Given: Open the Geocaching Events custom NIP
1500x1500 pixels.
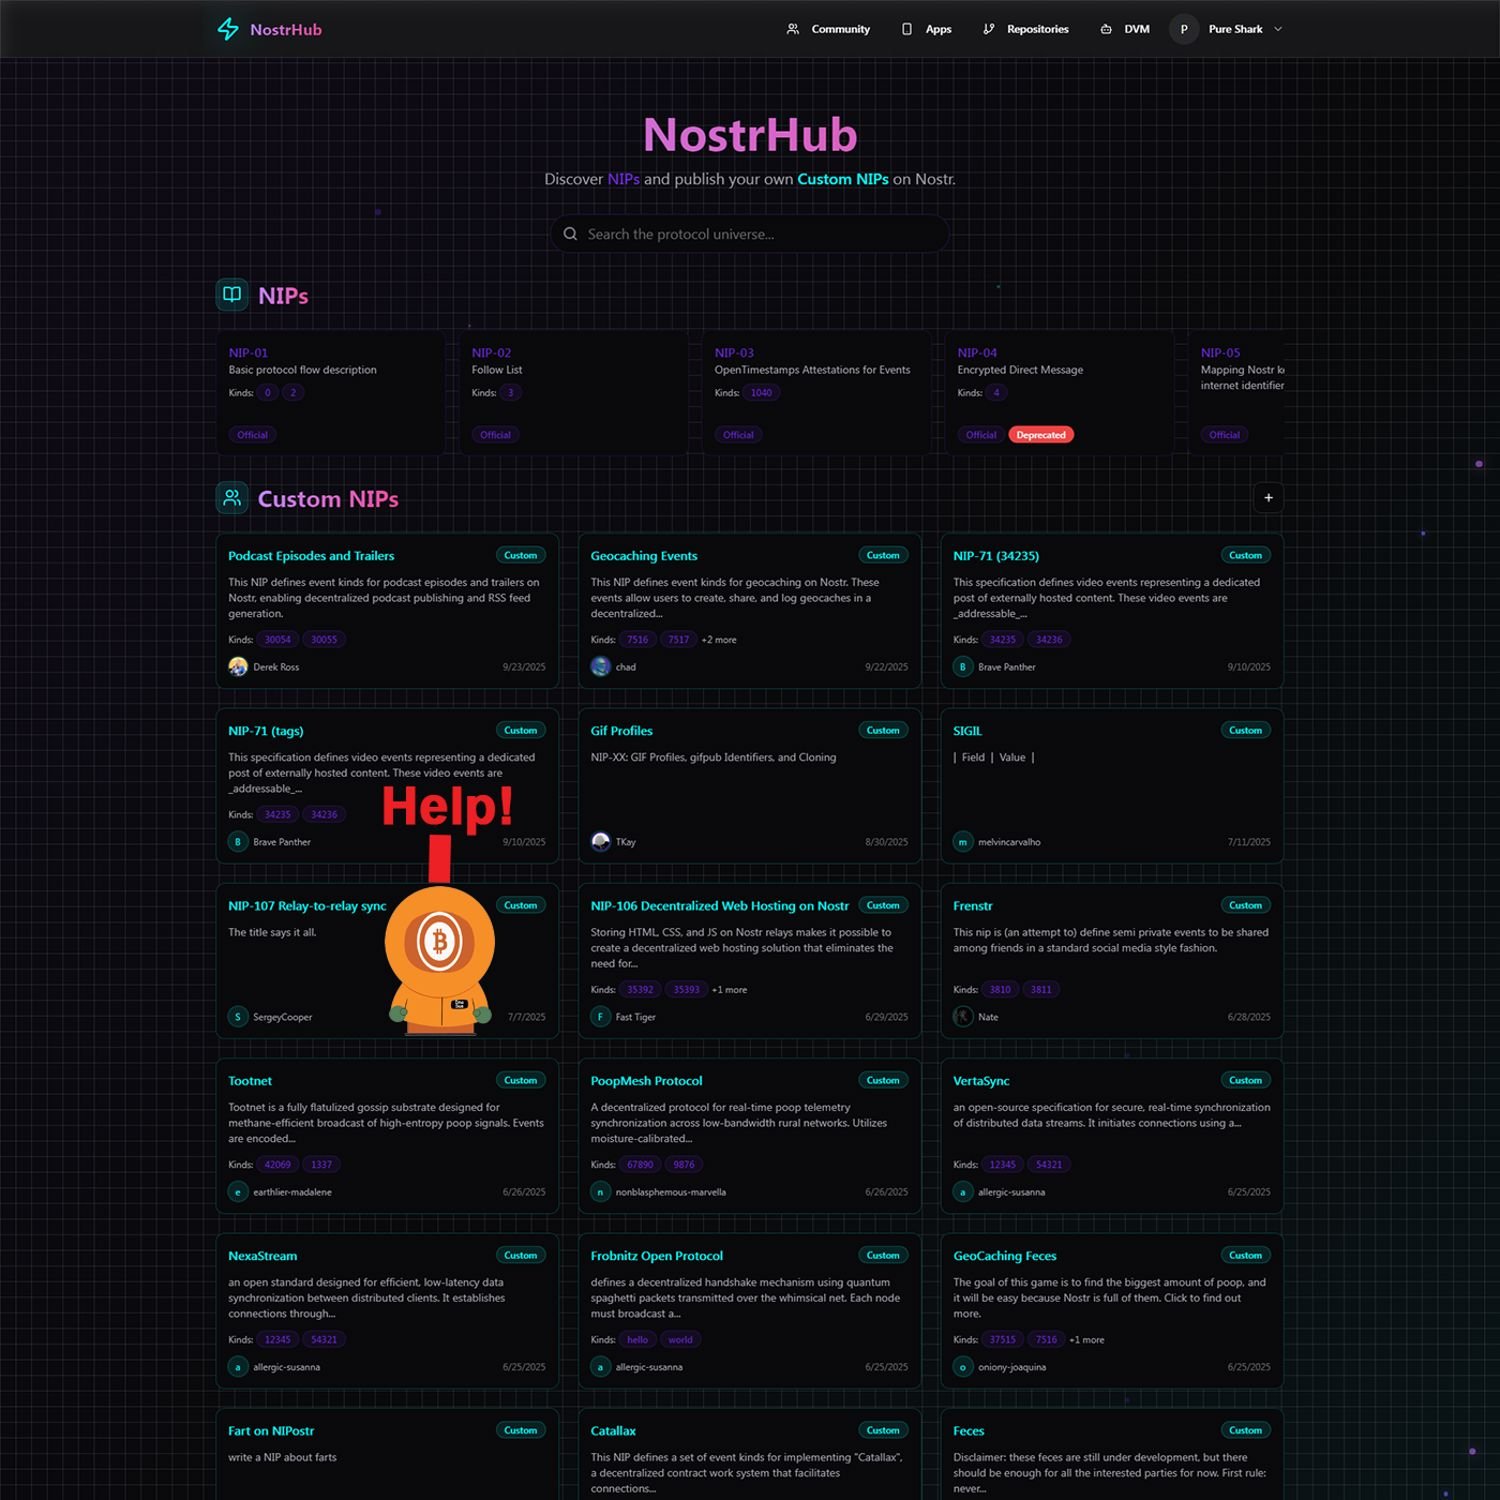Looking at the screenshot, I should point(644,556).
